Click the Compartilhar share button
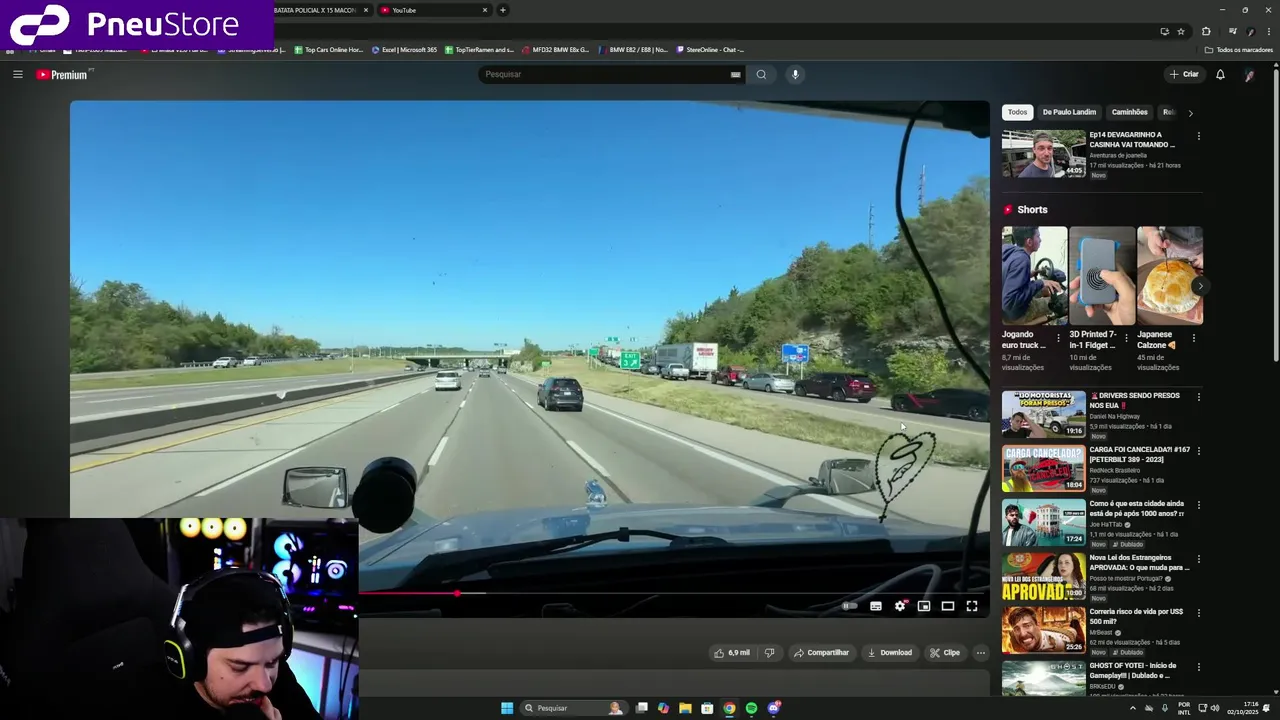Screen dimensions: 1280x720 coord(821,653)
